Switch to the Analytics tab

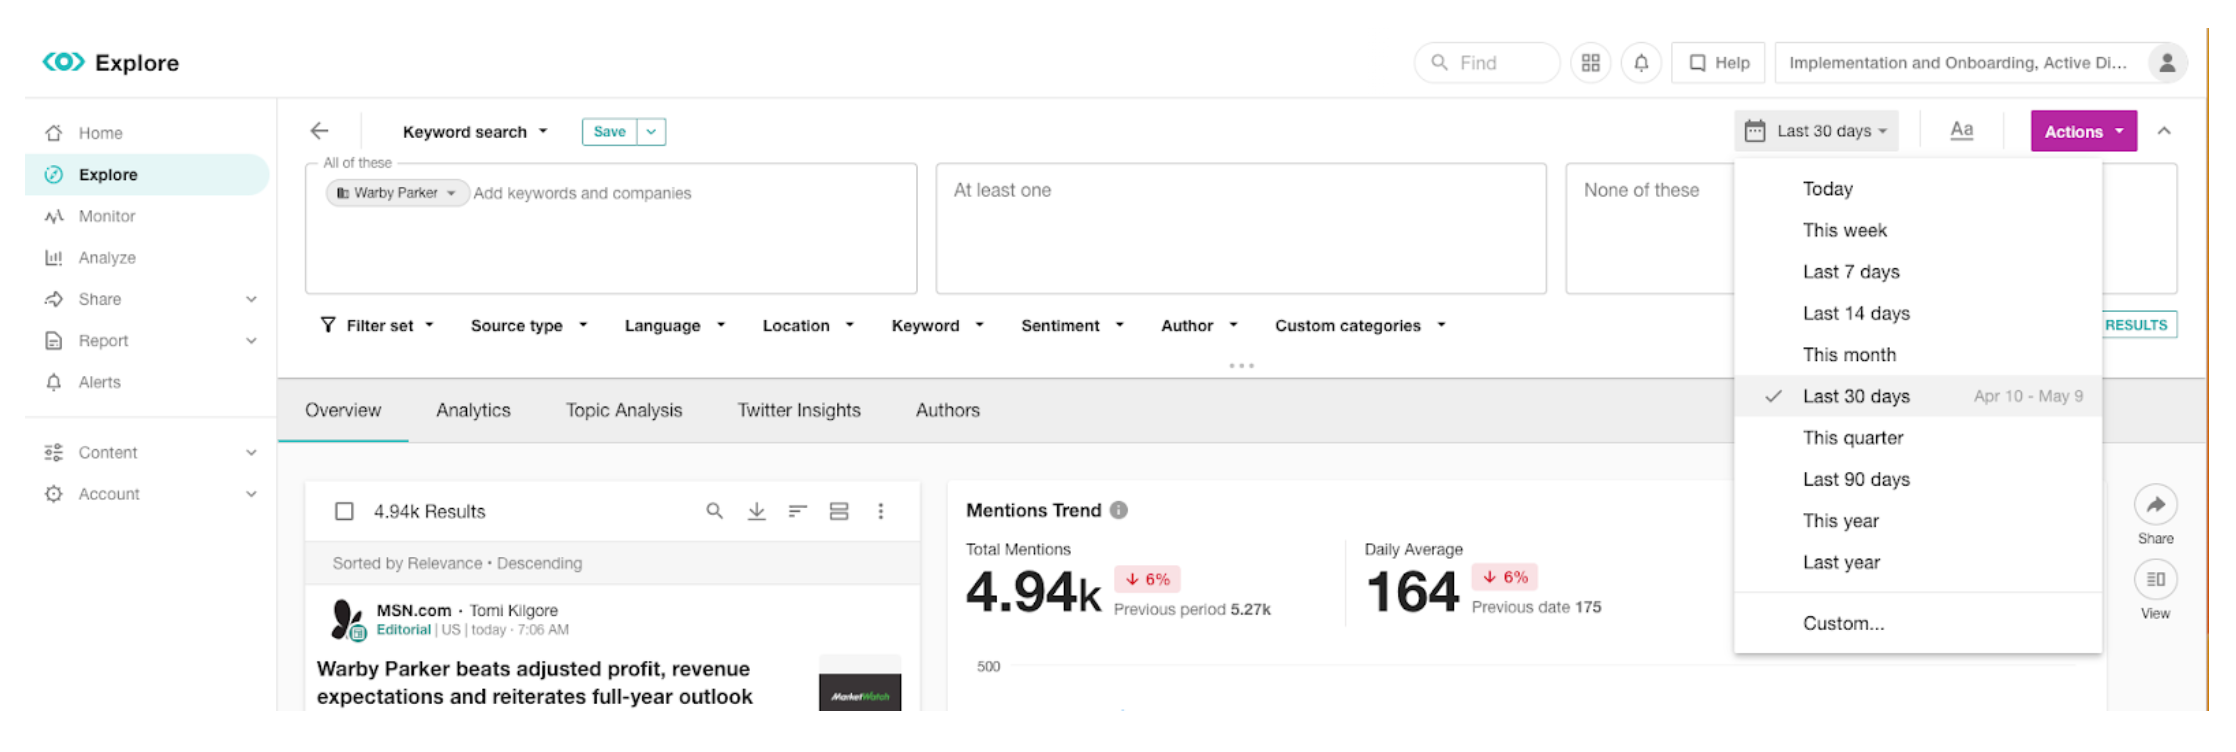(473, 410)
